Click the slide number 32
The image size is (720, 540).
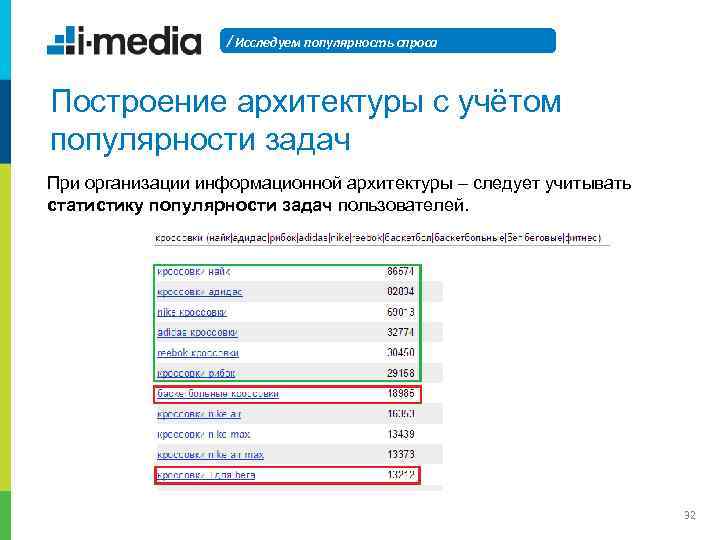coord(690,515)
